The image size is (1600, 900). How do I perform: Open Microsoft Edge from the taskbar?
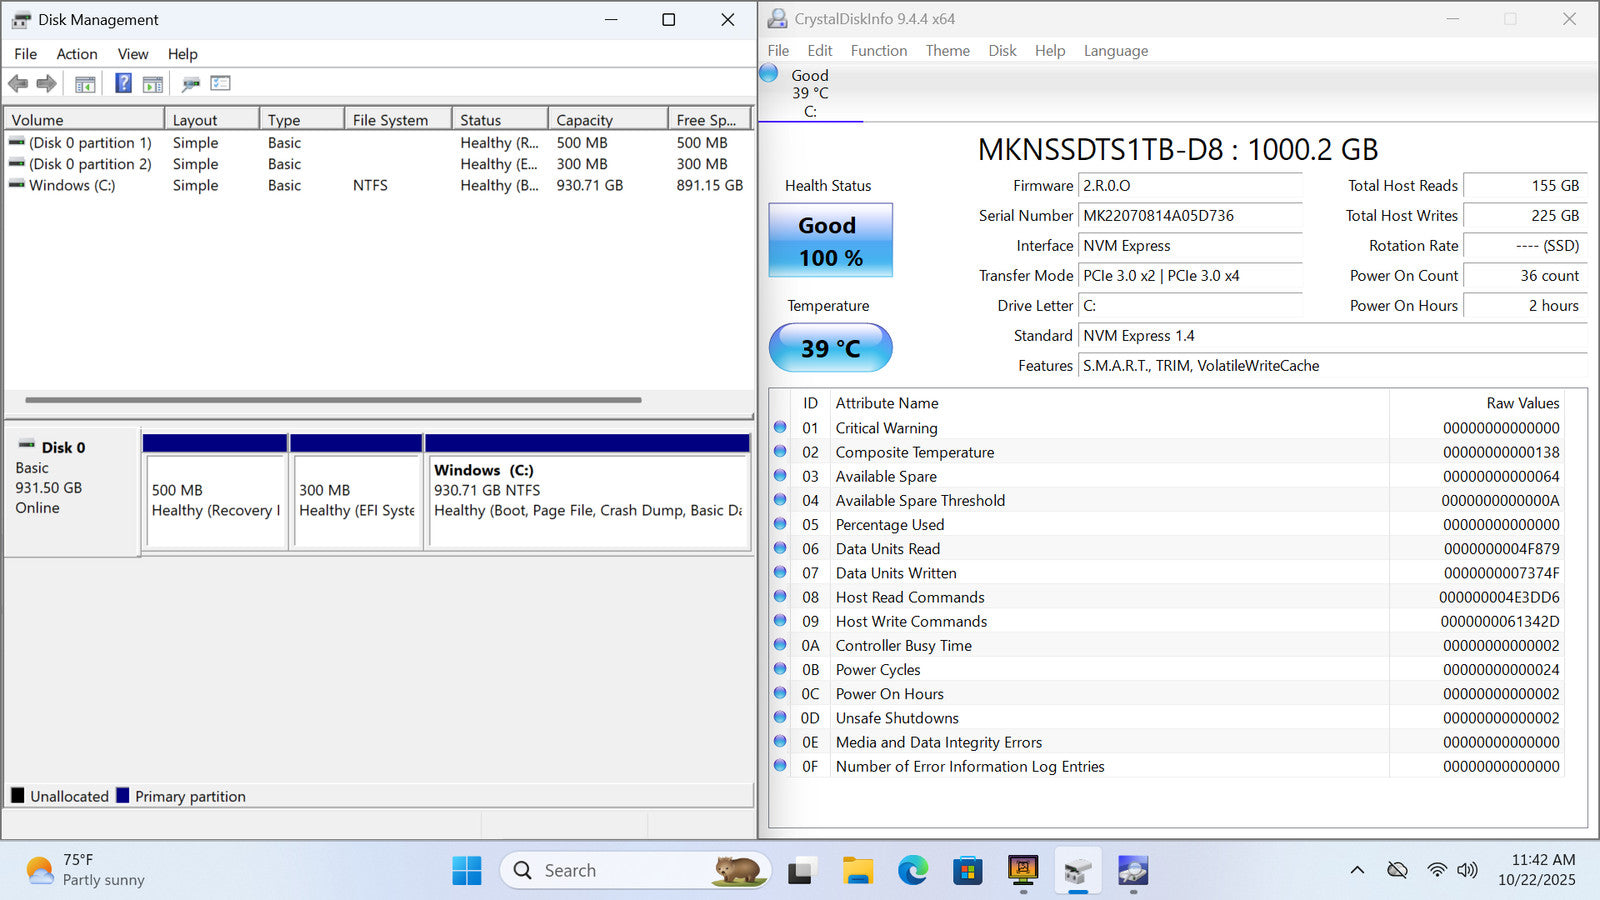point(912,871)
